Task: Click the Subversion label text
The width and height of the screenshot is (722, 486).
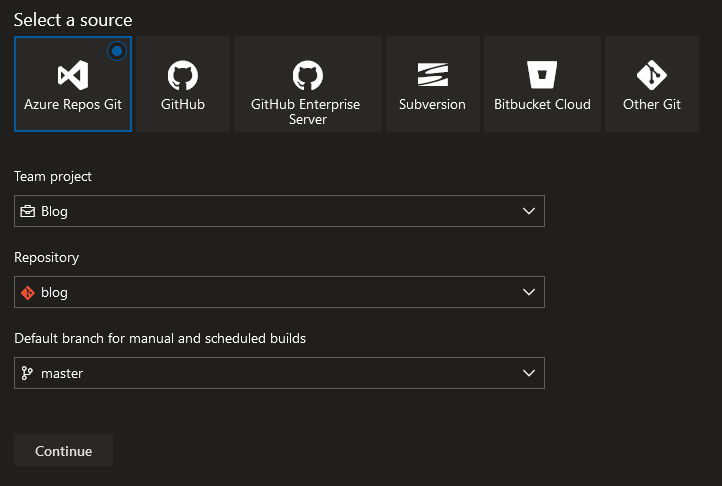Action: tap(432, 105)
